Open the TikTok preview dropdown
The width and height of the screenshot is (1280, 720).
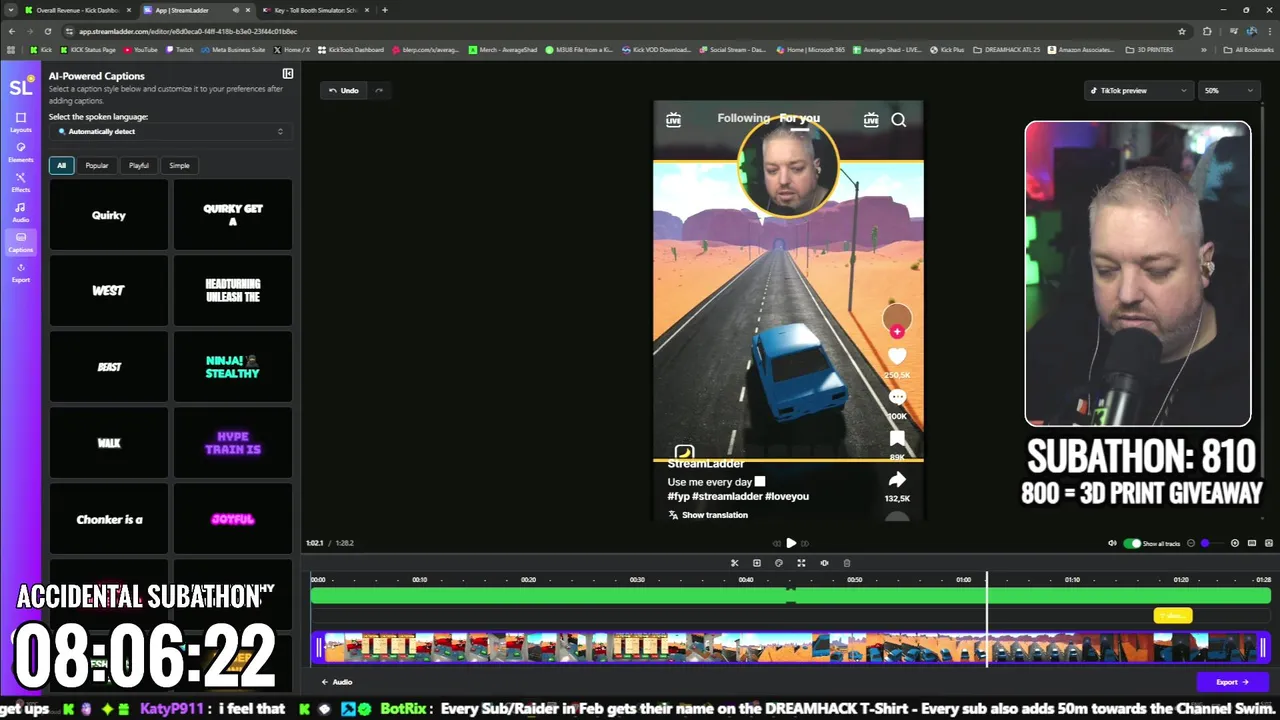[1138, 90]
